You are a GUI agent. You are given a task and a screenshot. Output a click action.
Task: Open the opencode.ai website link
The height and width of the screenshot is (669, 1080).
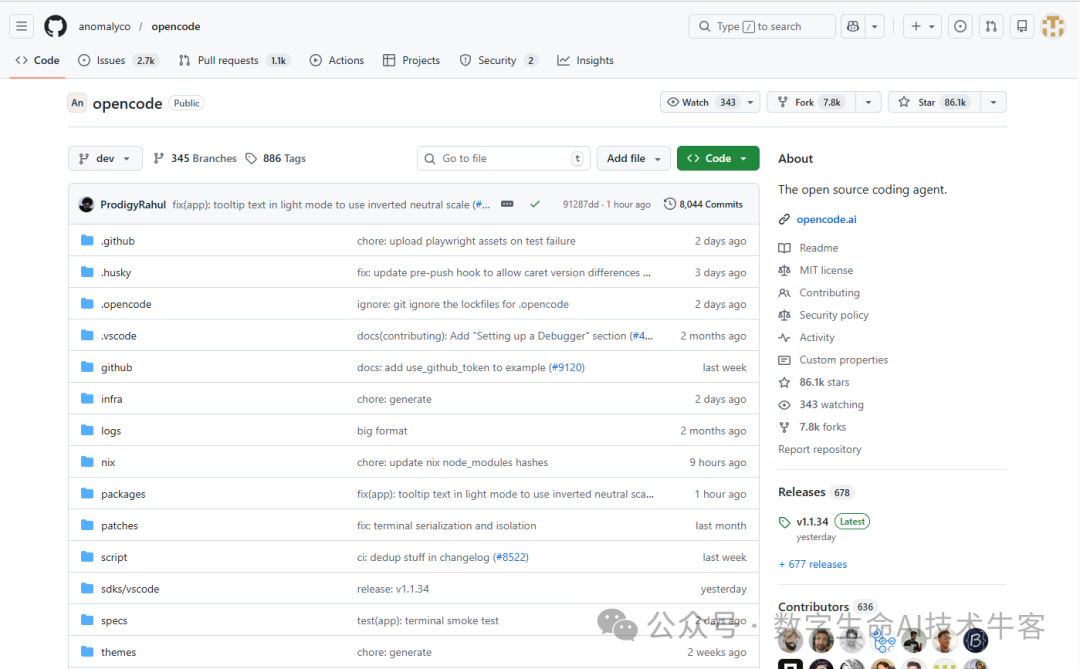(x=827, y=219)
